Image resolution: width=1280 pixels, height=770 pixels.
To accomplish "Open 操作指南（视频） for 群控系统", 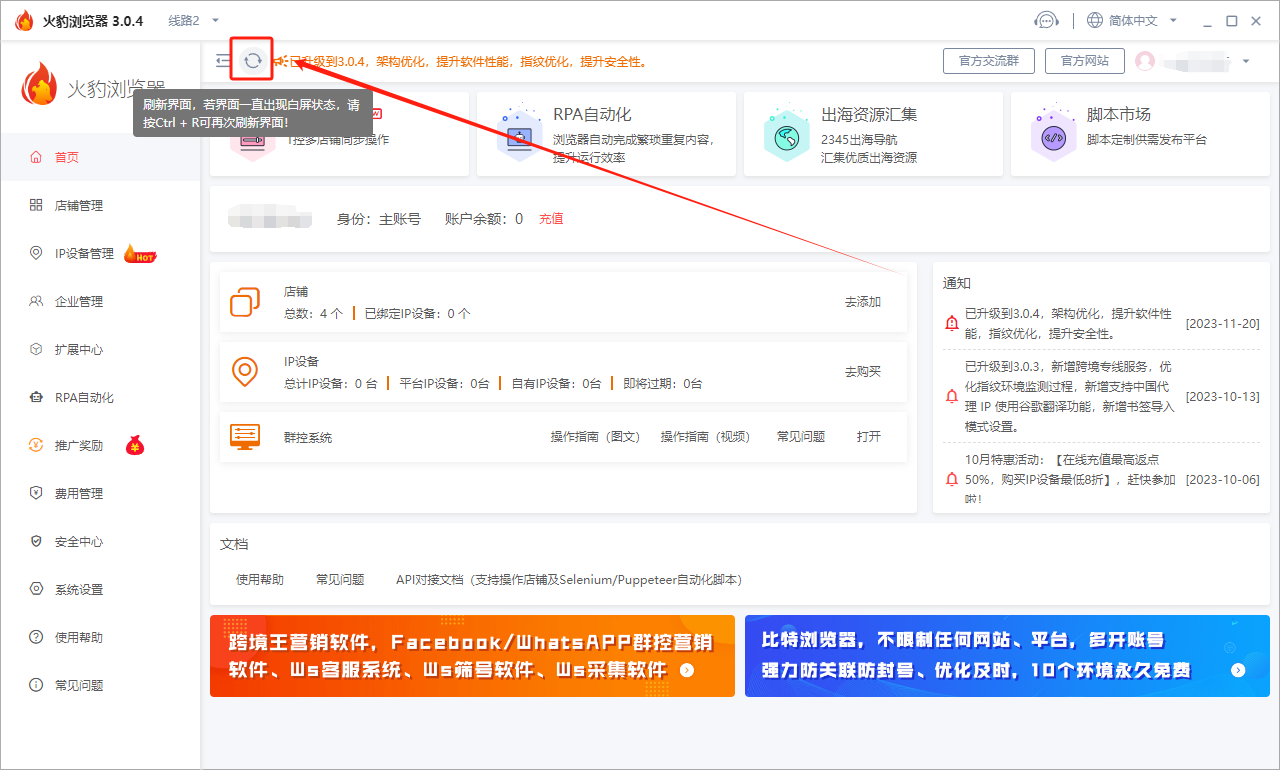I will (x=705, y=437).
